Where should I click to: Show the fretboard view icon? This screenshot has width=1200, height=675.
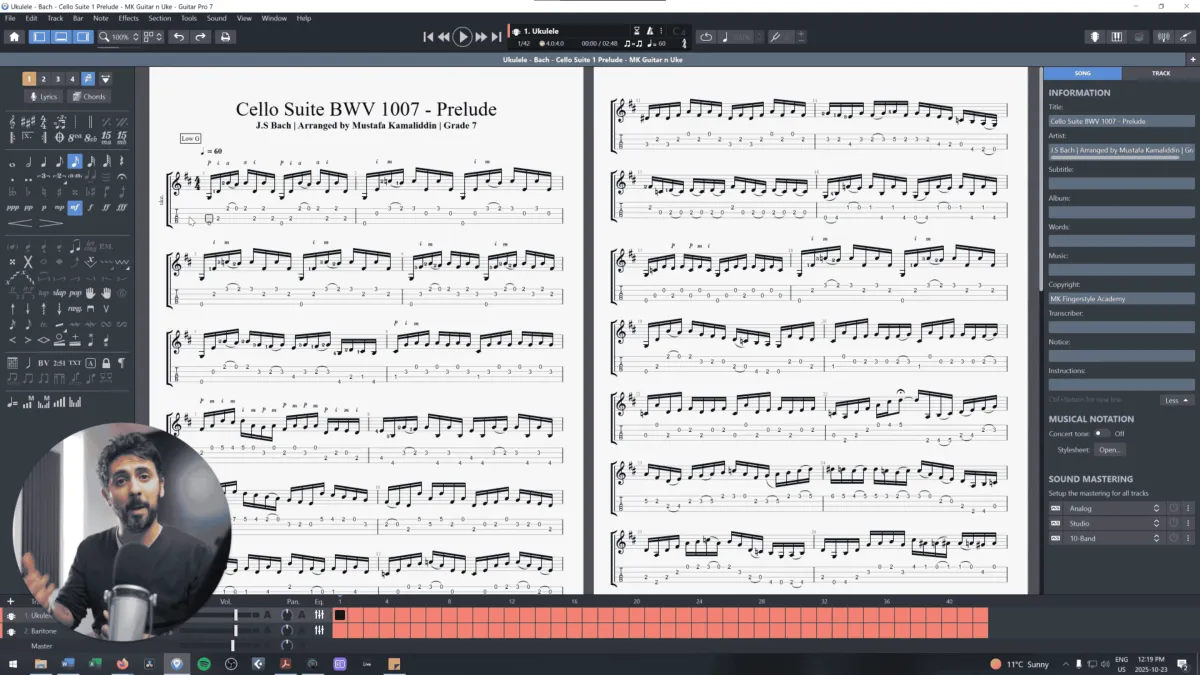point(1095,37)
